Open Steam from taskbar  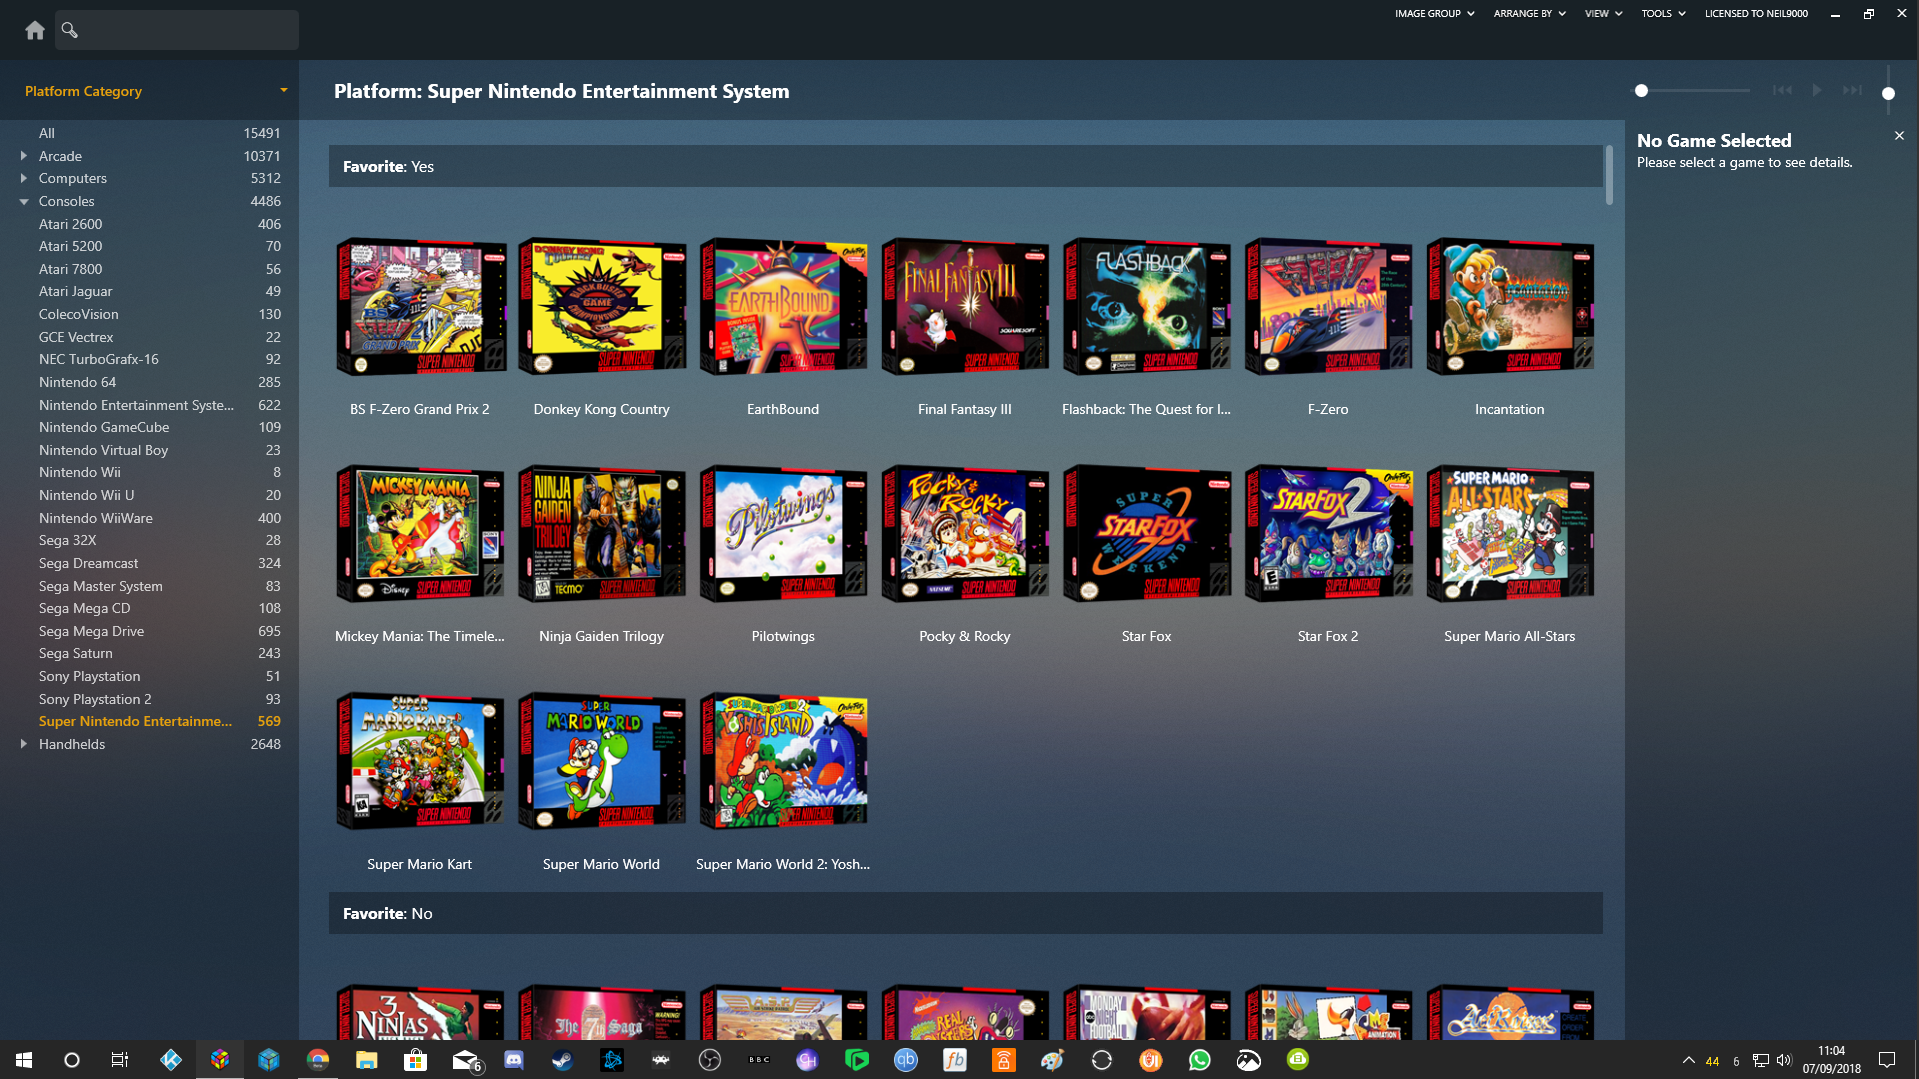click(x=563, y=1060)
